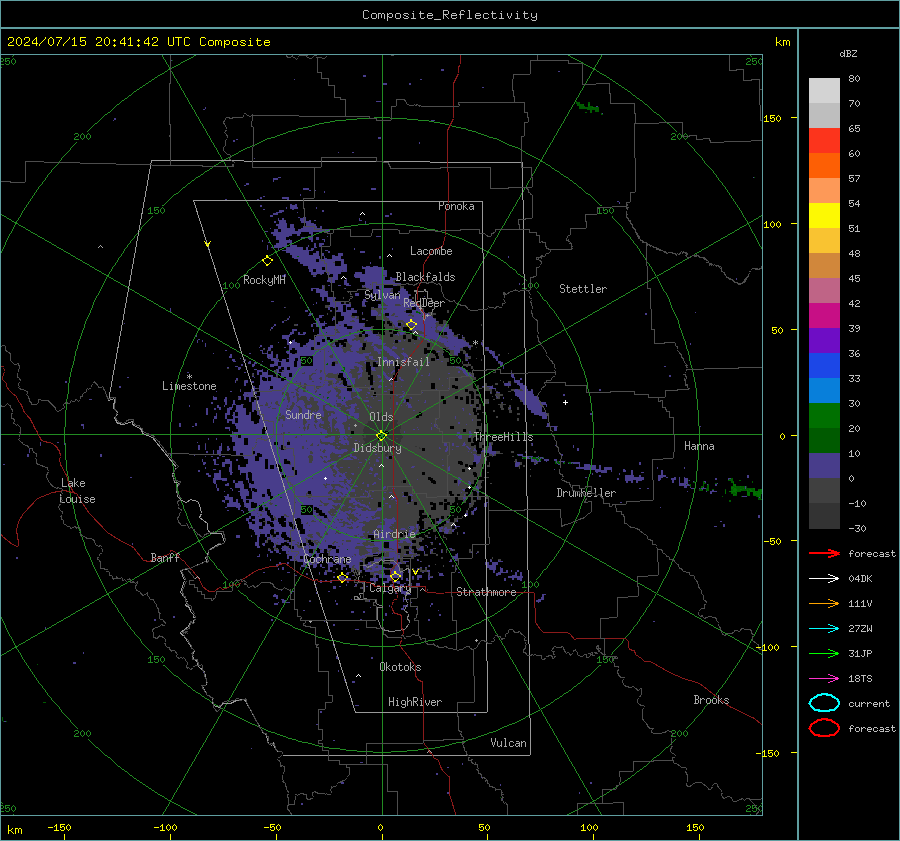The height and width of the screenshot is (841, 900).
Task: Pick the yellow 51-54 dBZ swatch
Action: (x=824, y=216)
